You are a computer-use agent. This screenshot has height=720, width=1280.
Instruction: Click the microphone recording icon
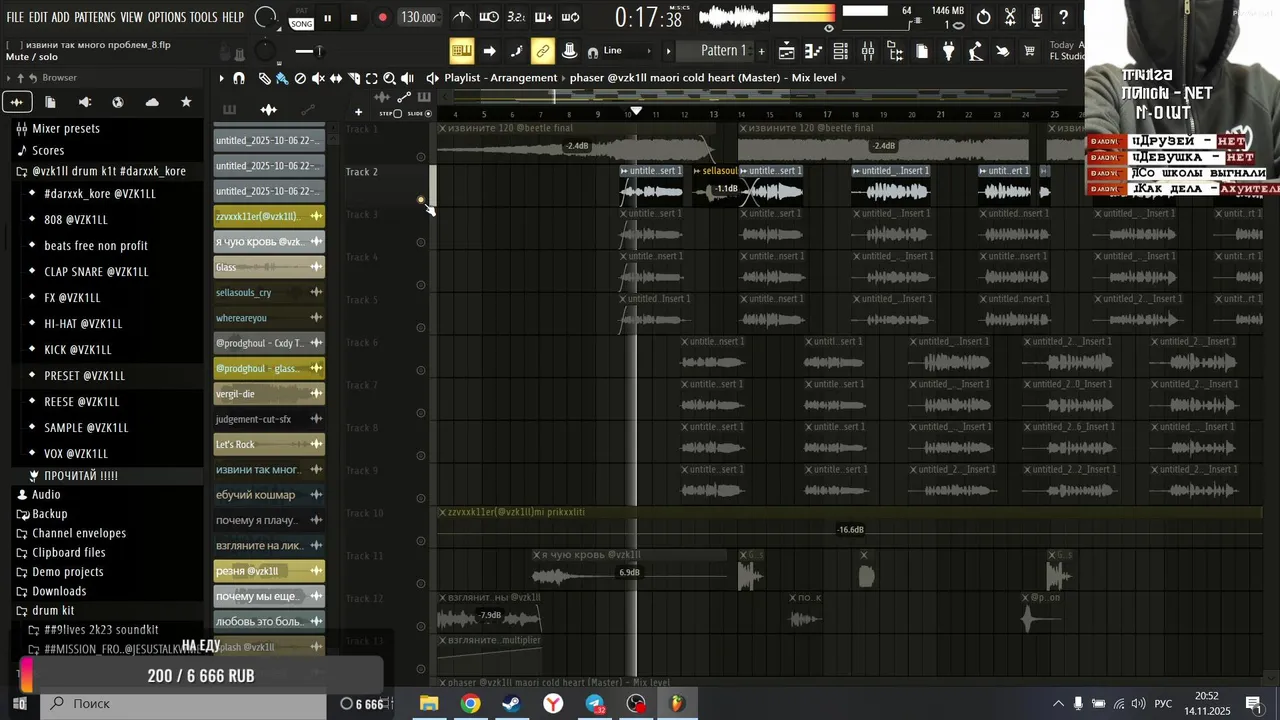point(1037,17)
